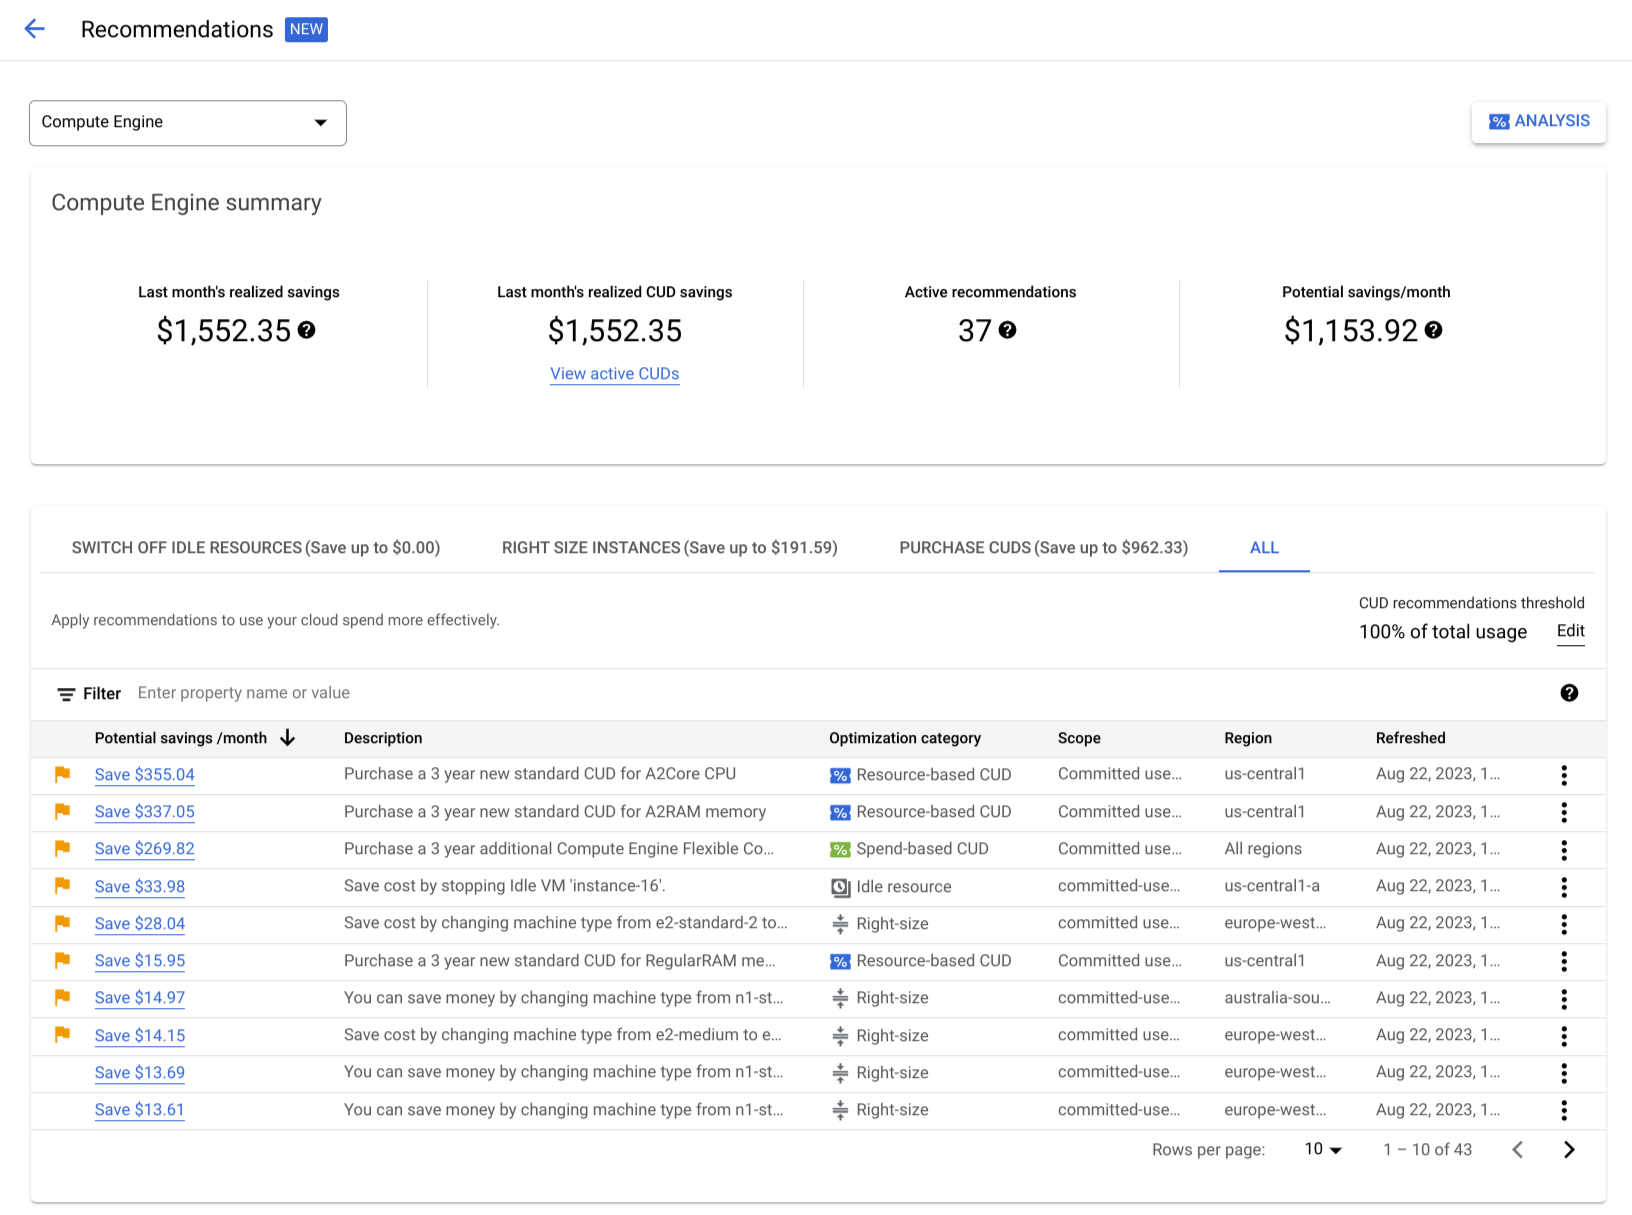Click the idle VM 'instance-16' description
Image resolution: width=1632 pixels, height=1215 pixels.
[505, 886]
